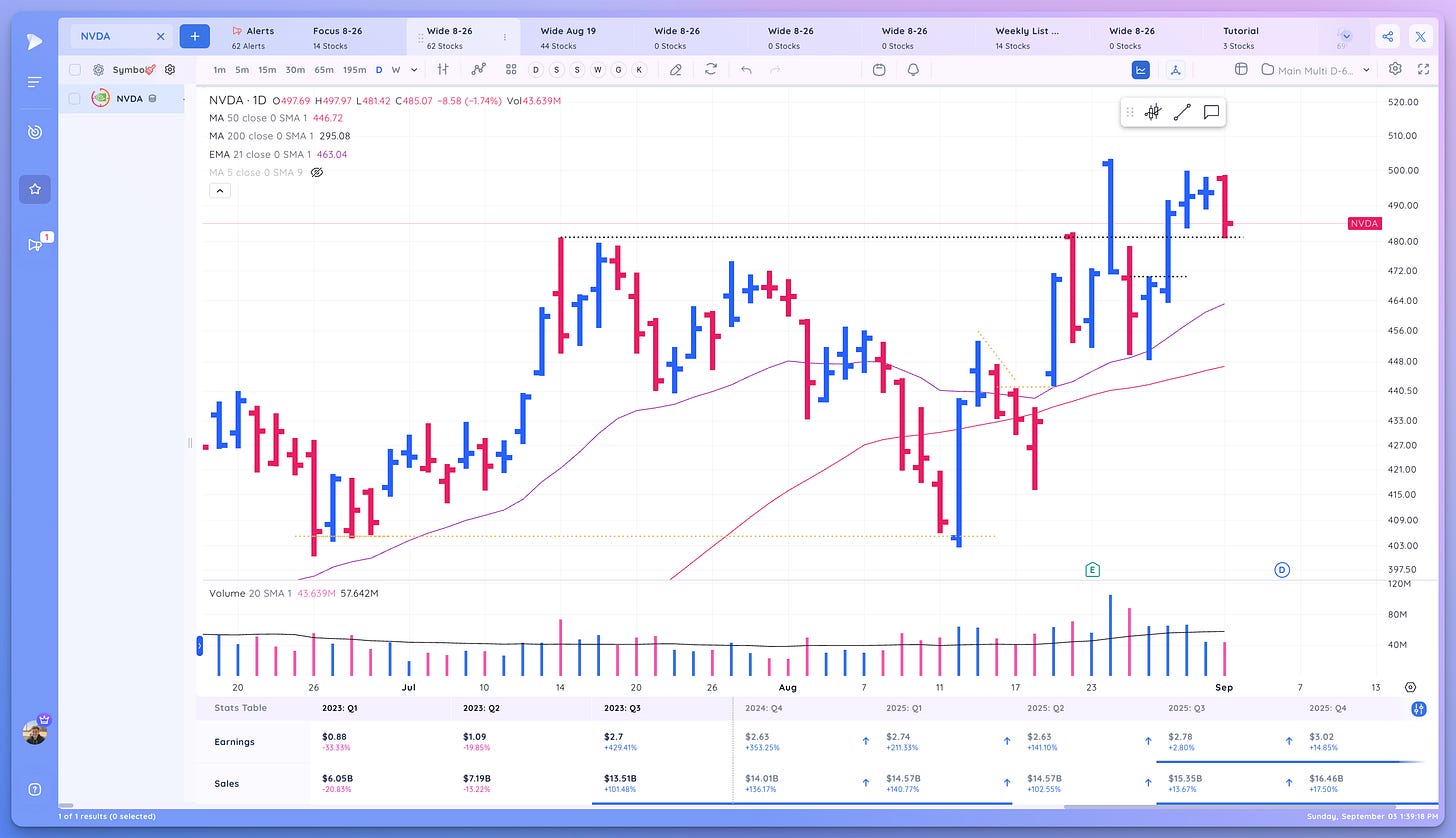This screenshot has height=838, width=1456.
Task: Select the candlestick icon in floating toolbar
Action: pos(1152,112)
